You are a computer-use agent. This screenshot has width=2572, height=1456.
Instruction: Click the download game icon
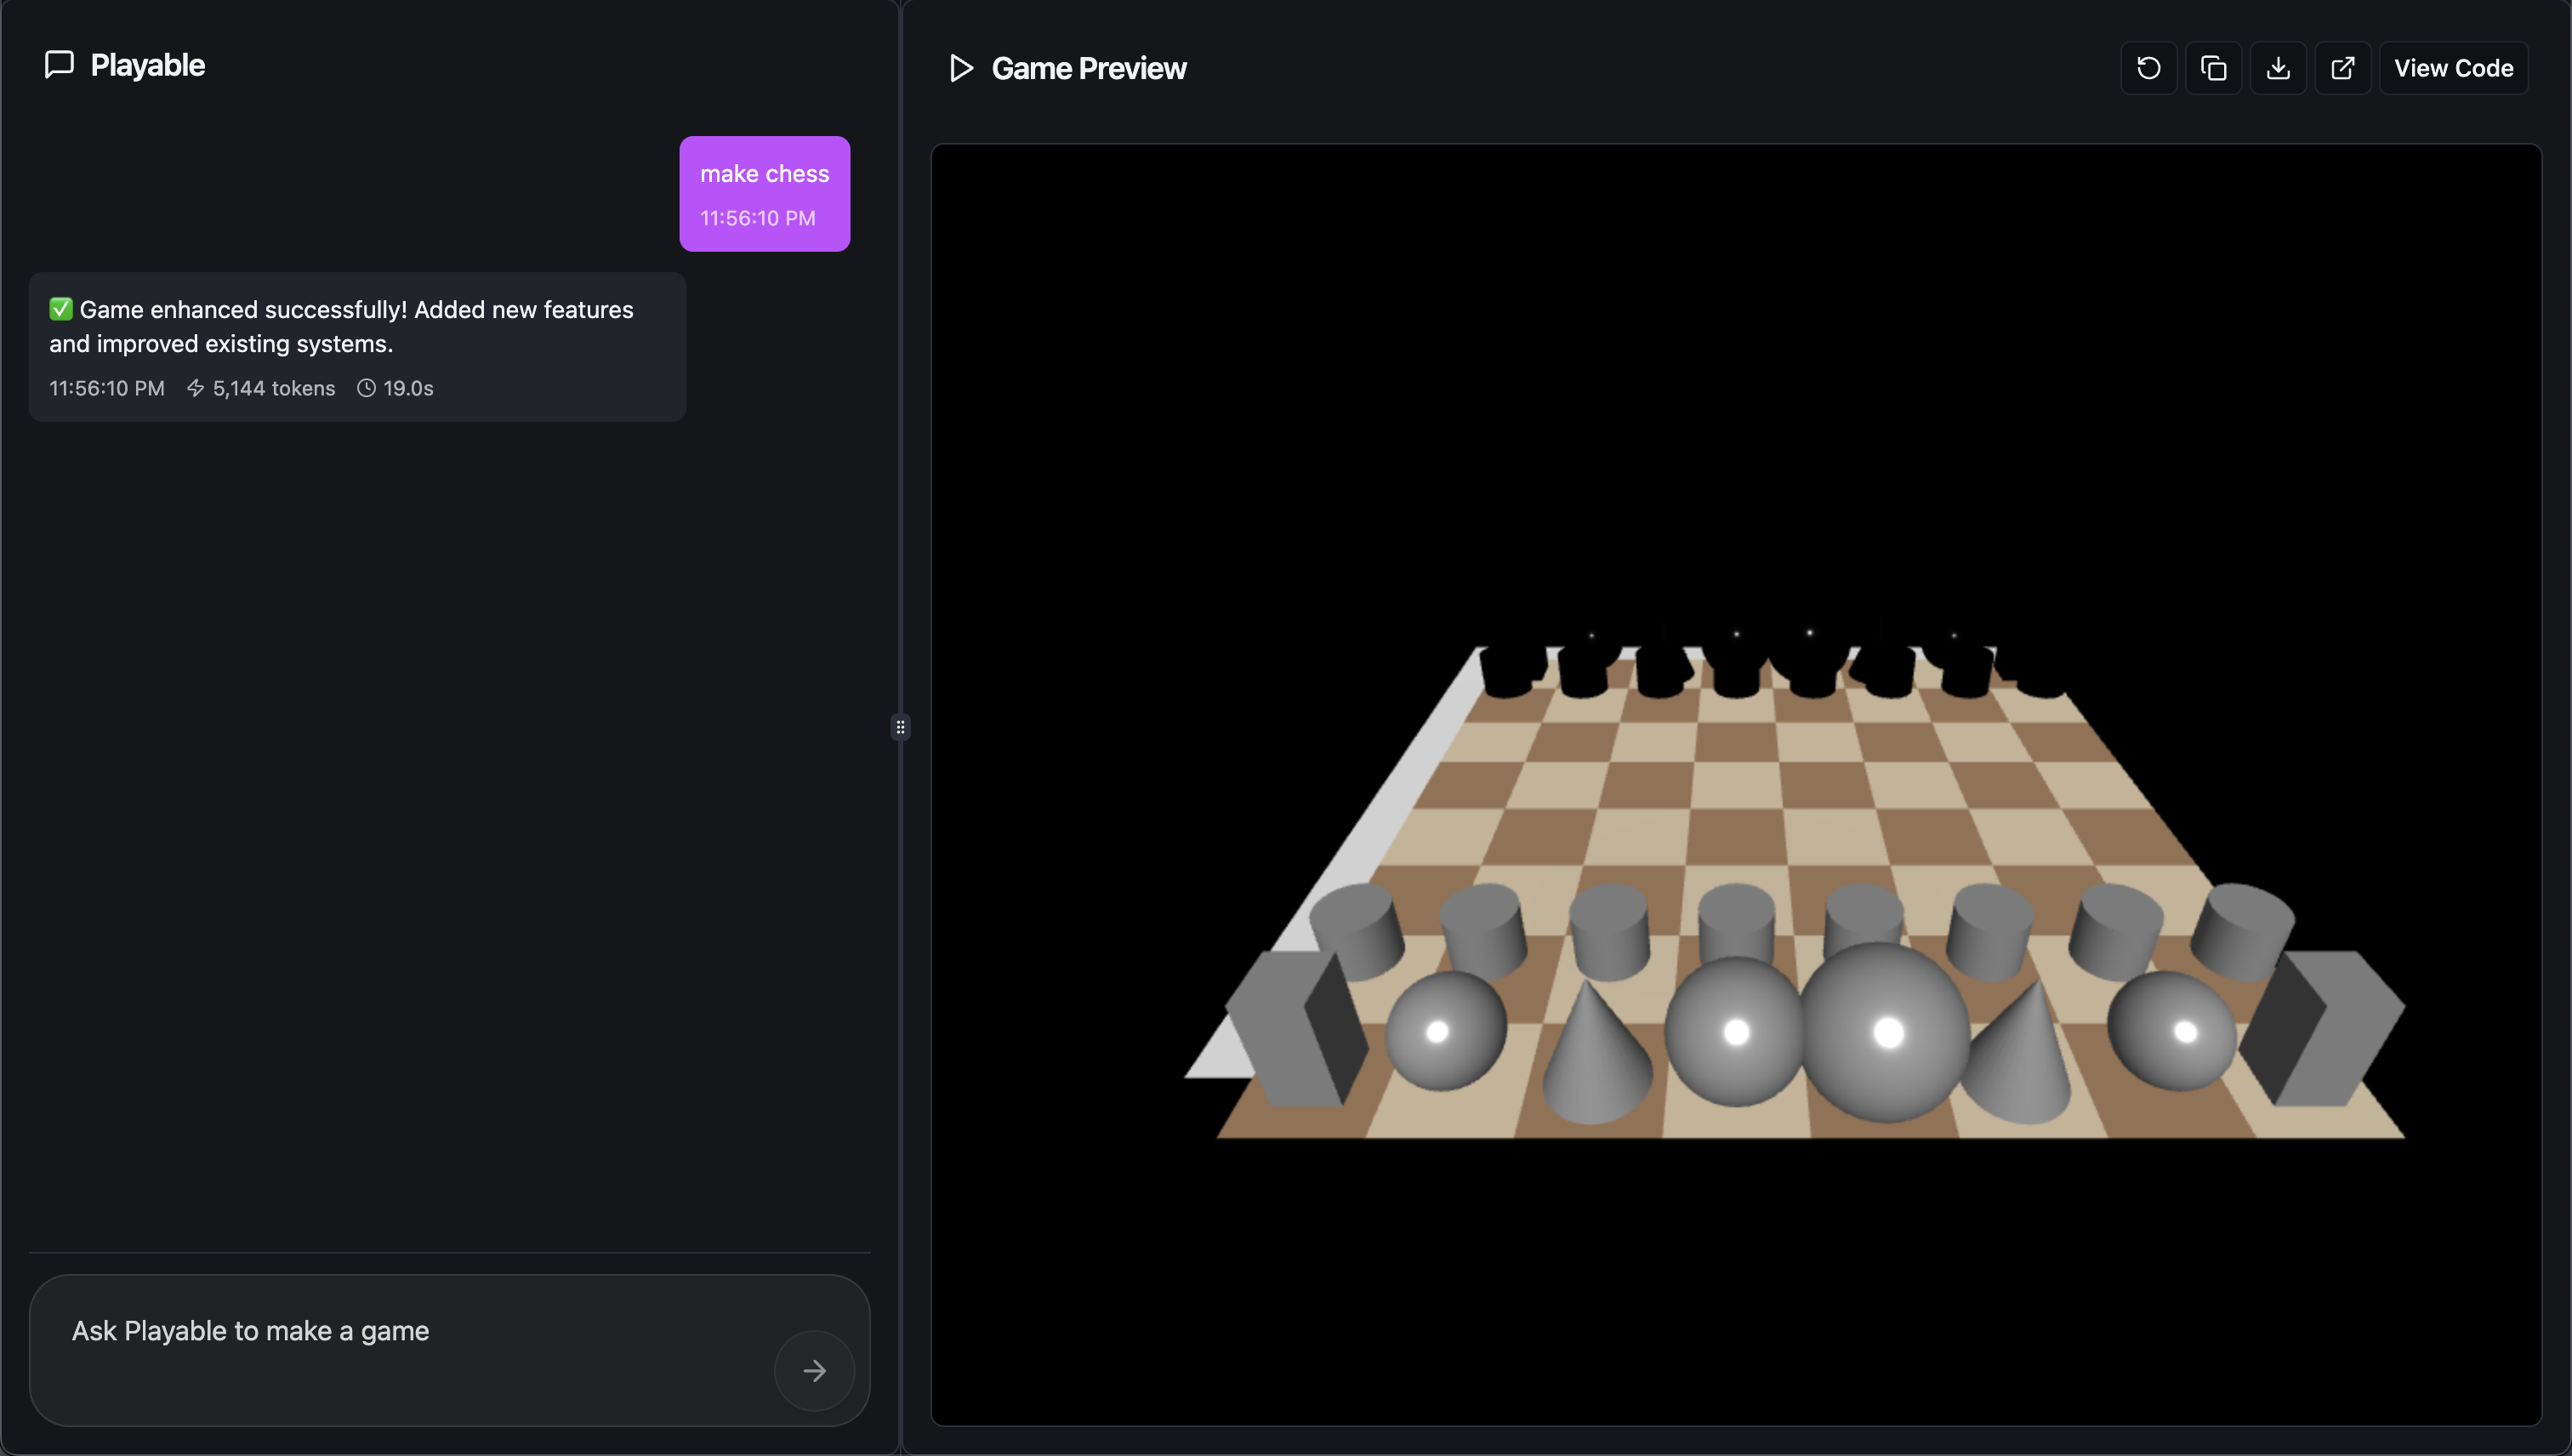tap(2278, 68)
